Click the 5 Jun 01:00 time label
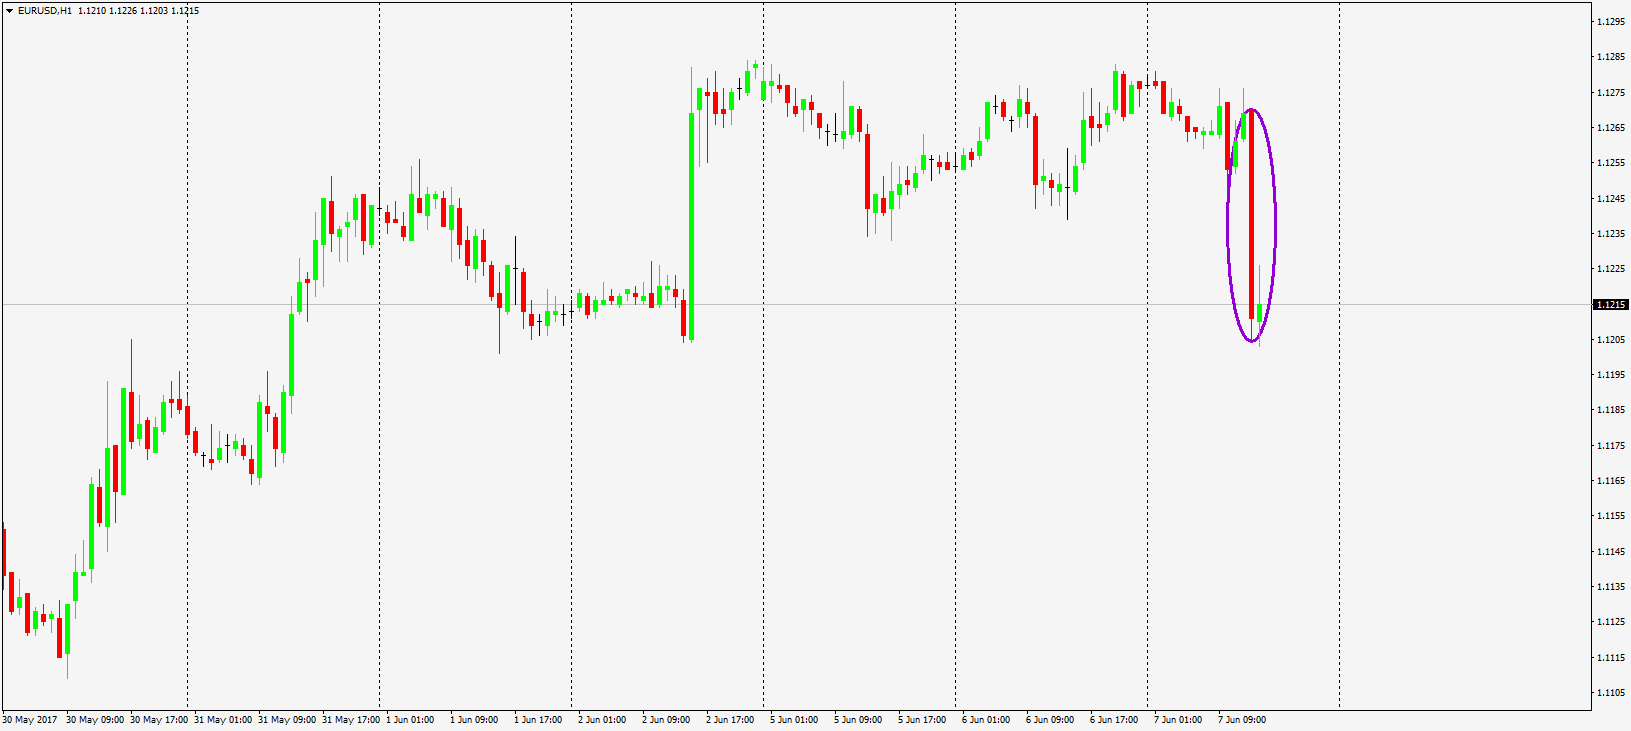This screenshot has height=731, width=1631. [794, 720]
